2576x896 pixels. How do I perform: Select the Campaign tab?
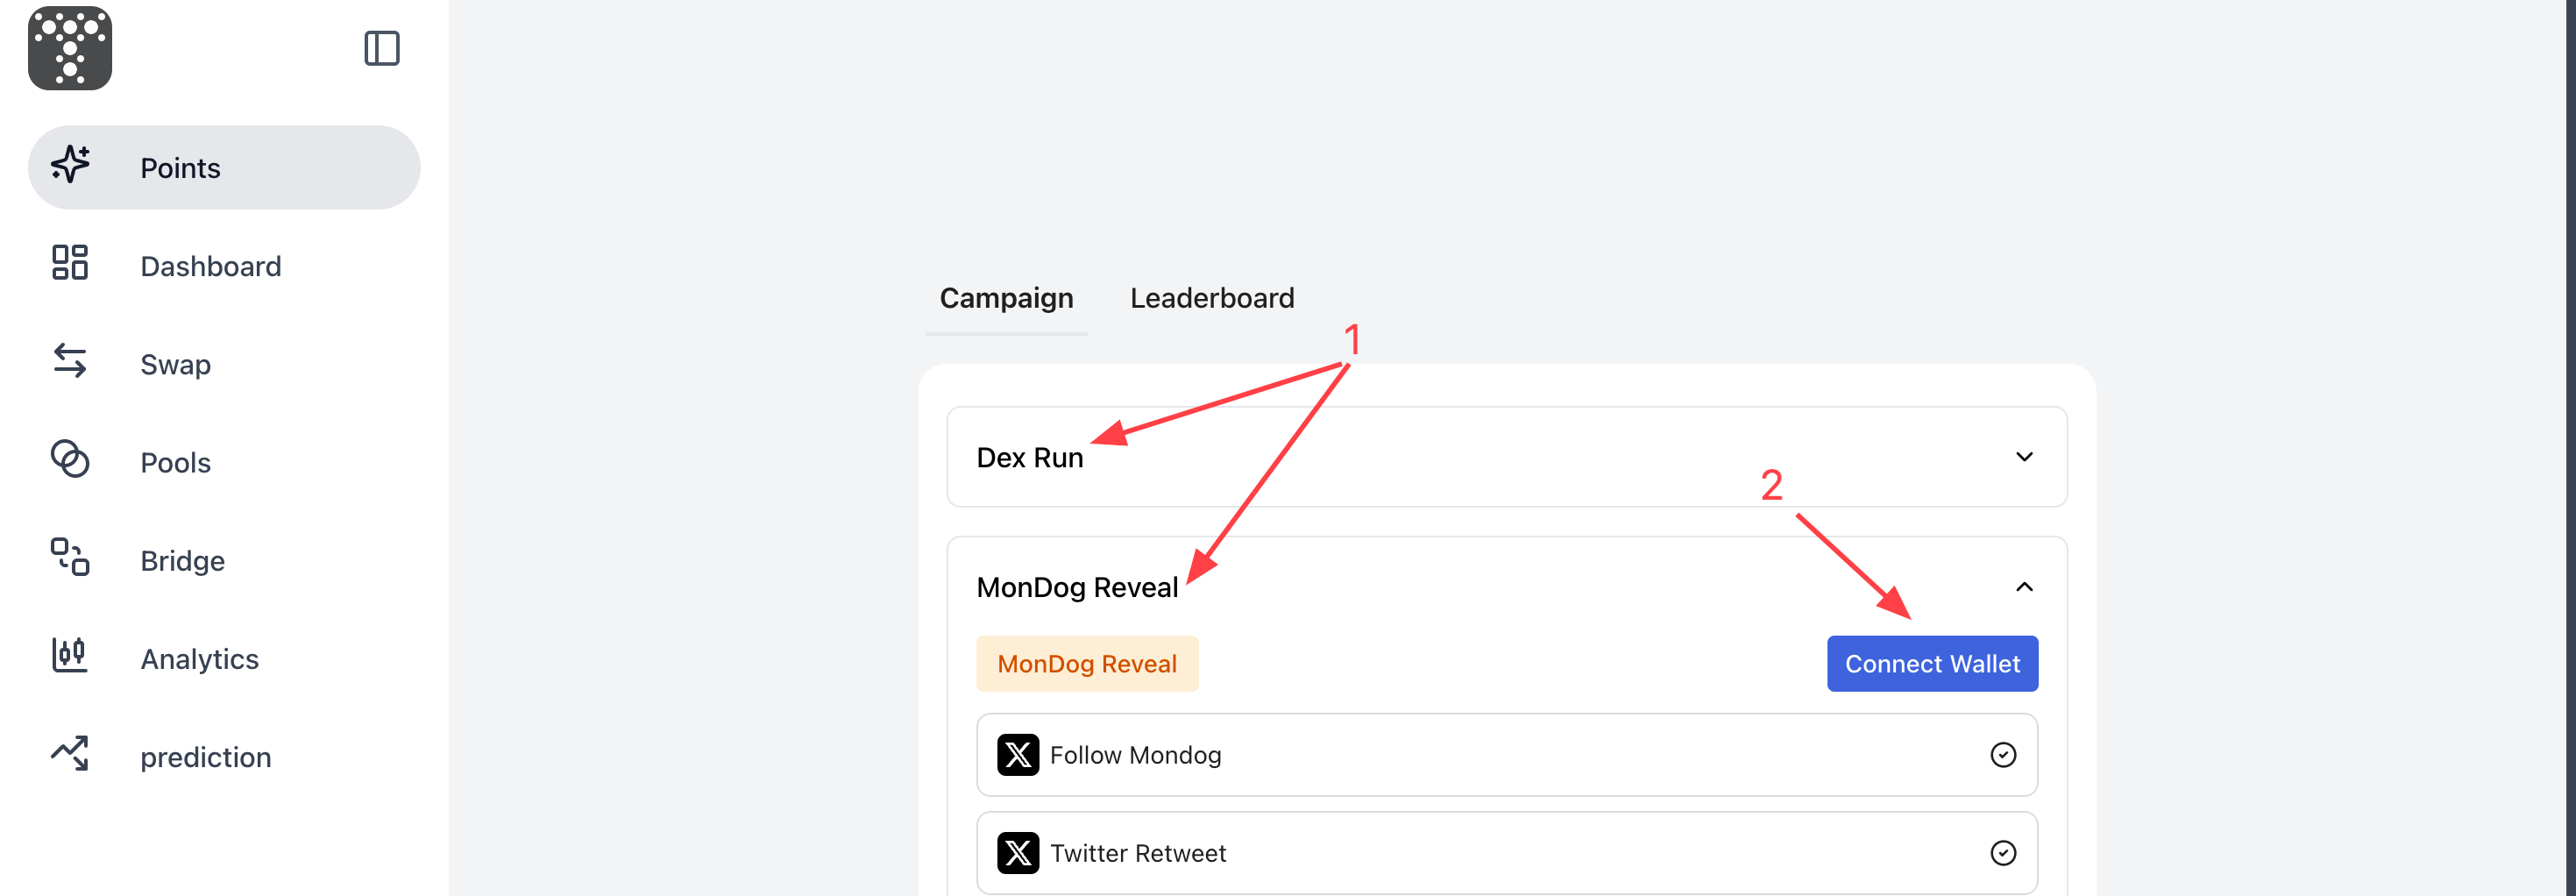(x=1007, y=298)
